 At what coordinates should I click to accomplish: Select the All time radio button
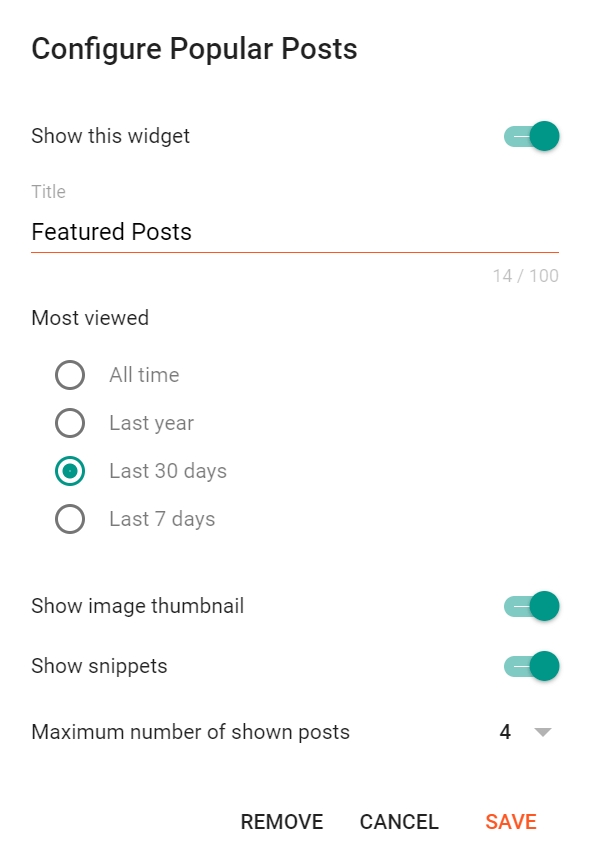(x=70, y=375)
